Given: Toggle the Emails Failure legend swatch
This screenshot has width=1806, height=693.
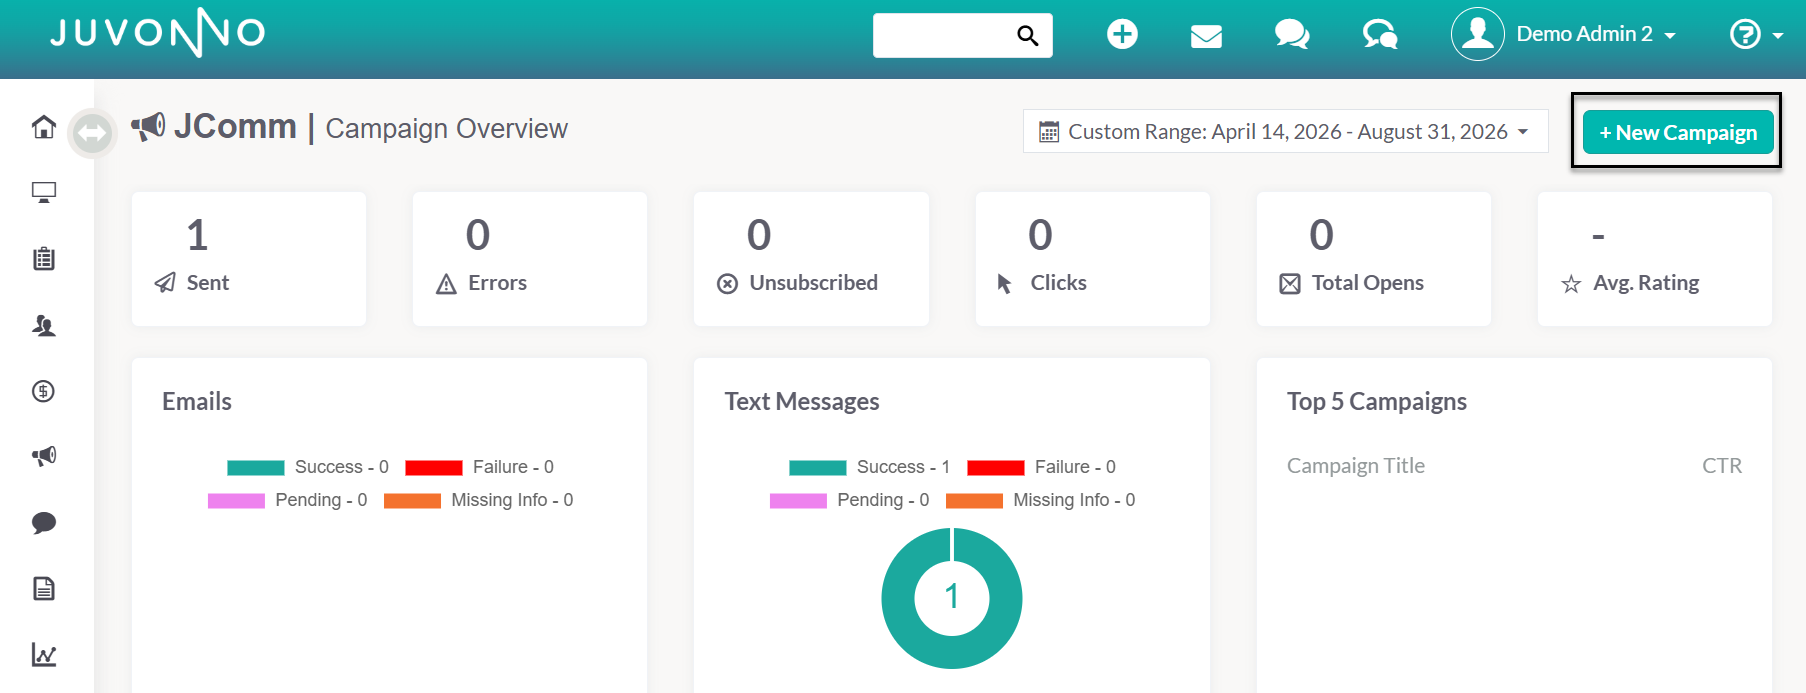Looking at the screenshot, I should pyautogui.click(x=434, y=467).
